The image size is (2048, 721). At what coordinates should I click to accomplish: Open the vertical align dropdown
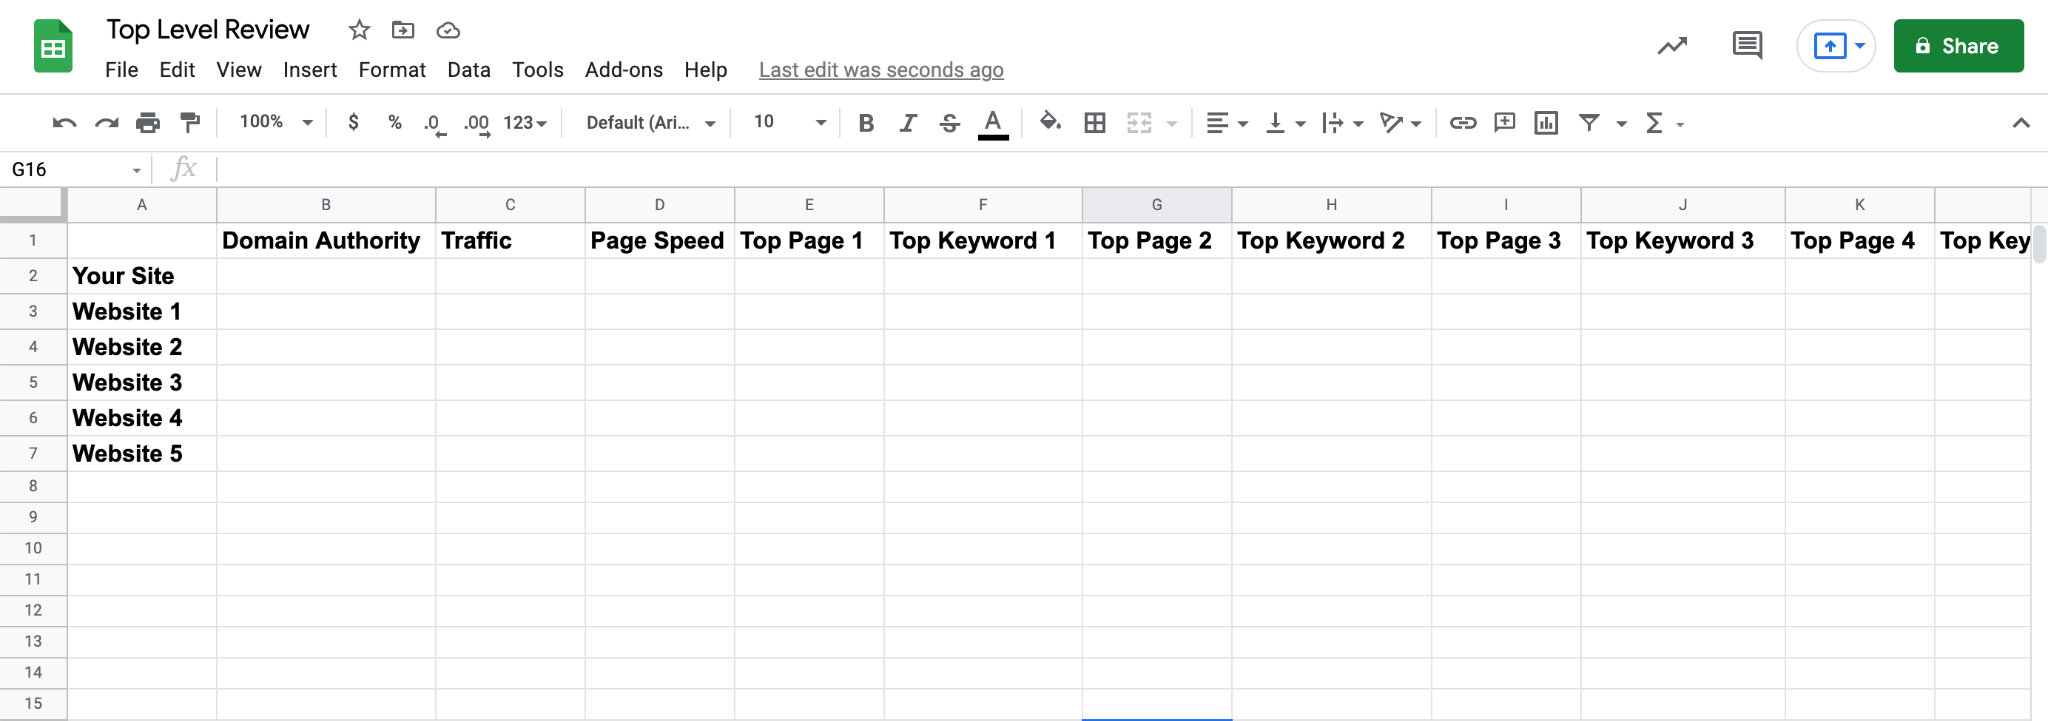click(x=1286, y=123)
